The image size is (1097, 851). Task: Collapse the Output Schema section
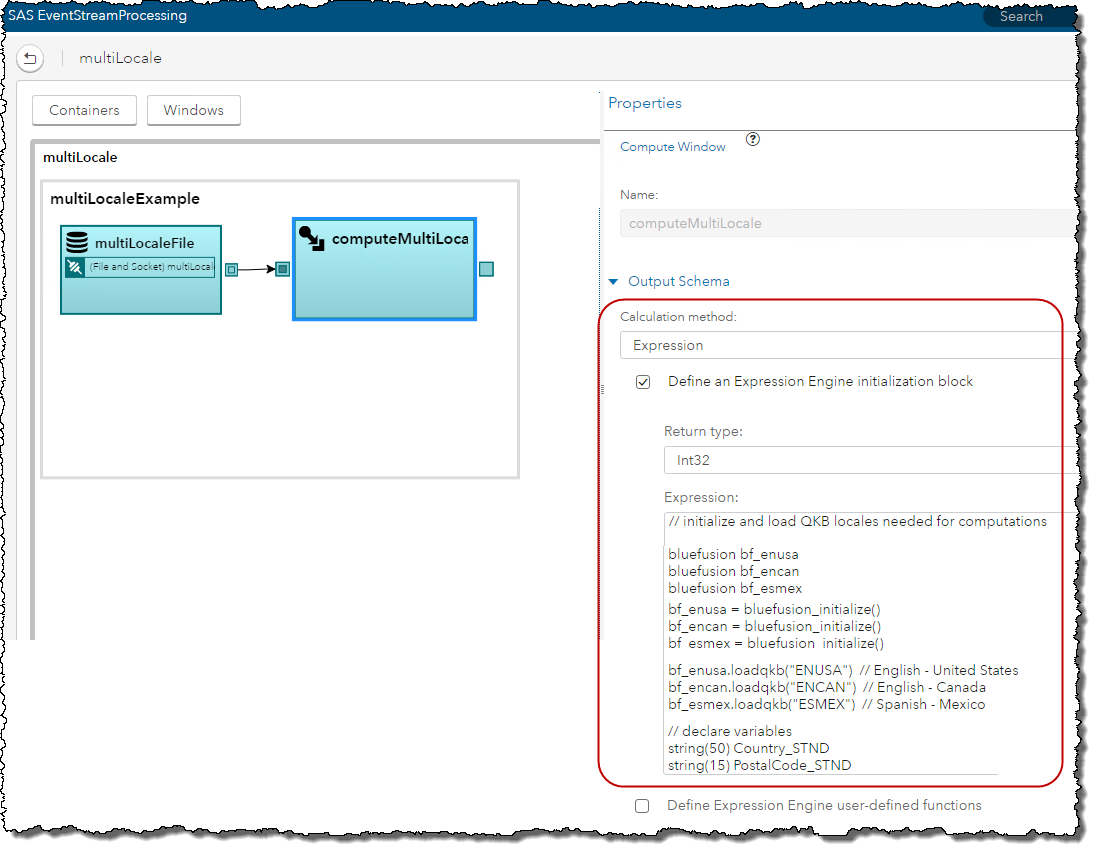click(x=614, y=282)
